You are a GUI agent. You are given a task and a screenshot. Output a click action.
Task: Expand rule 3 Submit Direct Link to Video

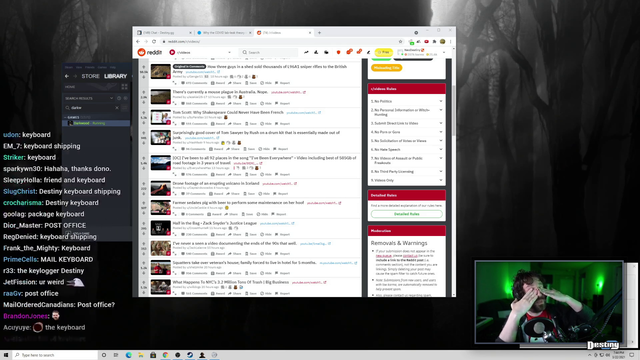coord(407,123)
